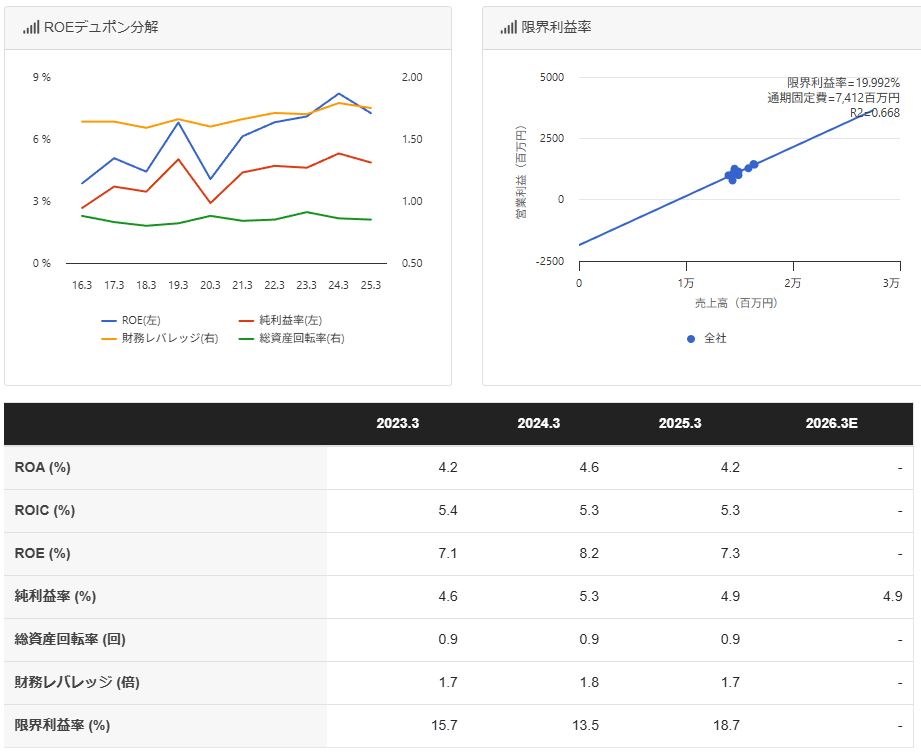Click the 2025.3 column header
This screenshot has height=752, width=921.
[679, 424]
